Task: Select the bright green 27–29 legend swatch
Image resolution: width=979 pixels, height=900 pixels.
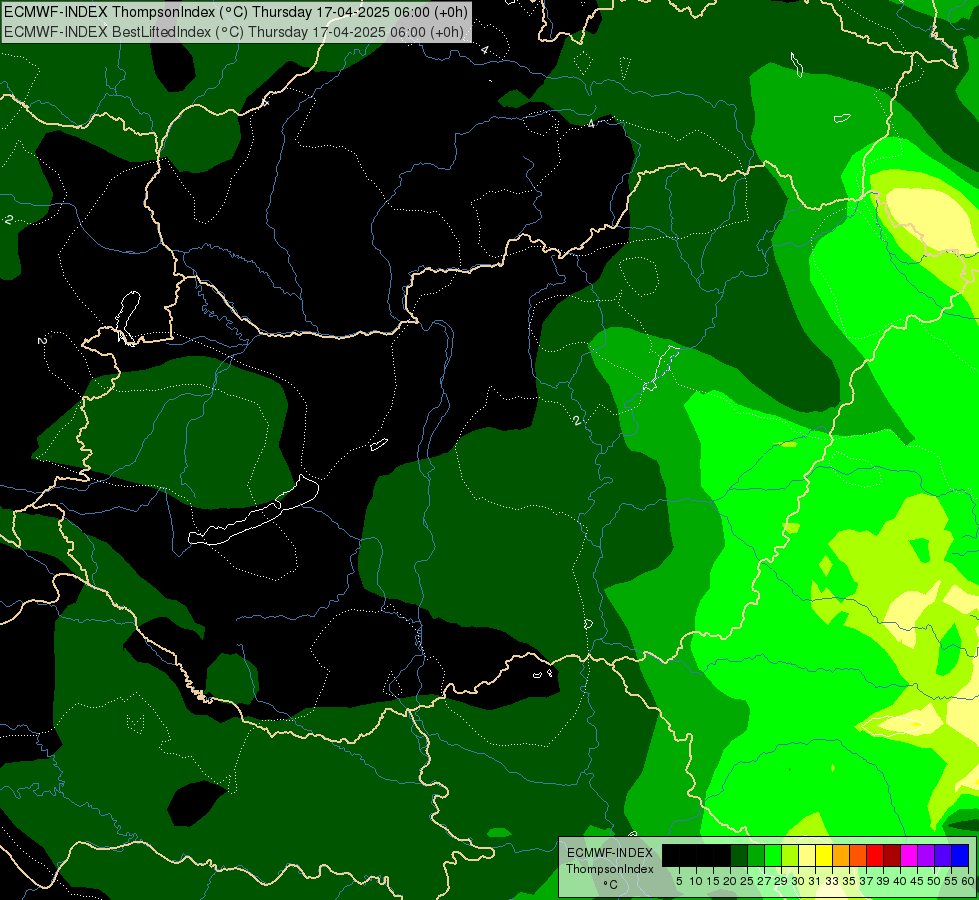Action: (x=773, y=855)
